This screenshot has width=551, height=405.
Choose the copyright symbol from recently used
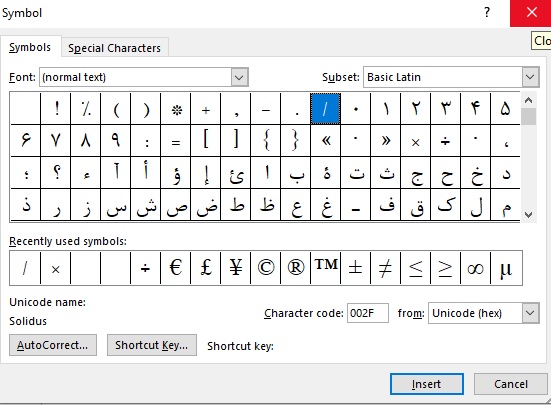click(265, 268)
